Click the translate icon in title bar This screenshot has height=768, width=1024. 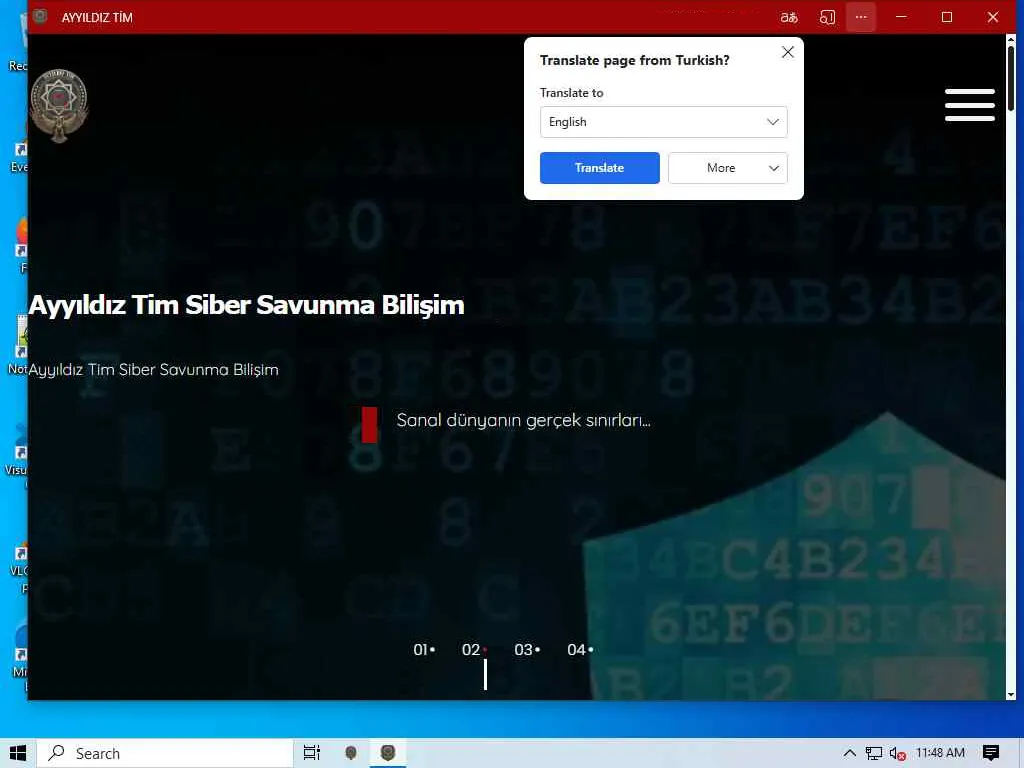point(789,18)
